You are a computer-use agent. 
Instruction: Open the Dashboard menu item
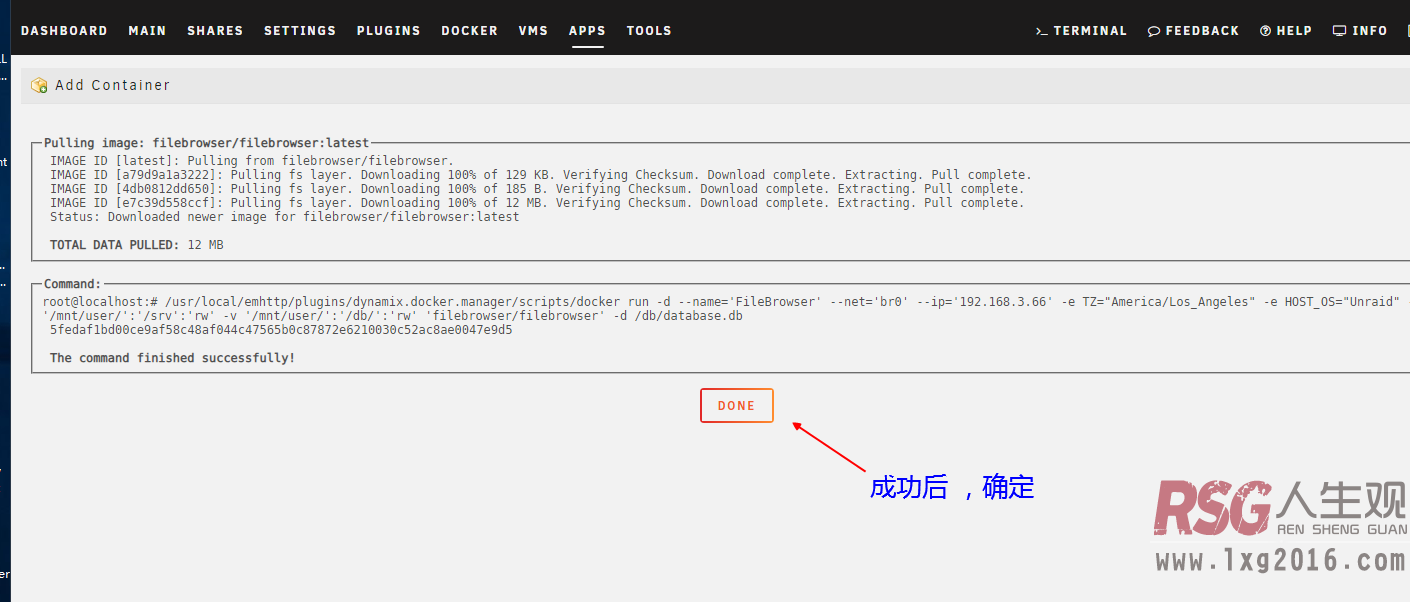64,31
